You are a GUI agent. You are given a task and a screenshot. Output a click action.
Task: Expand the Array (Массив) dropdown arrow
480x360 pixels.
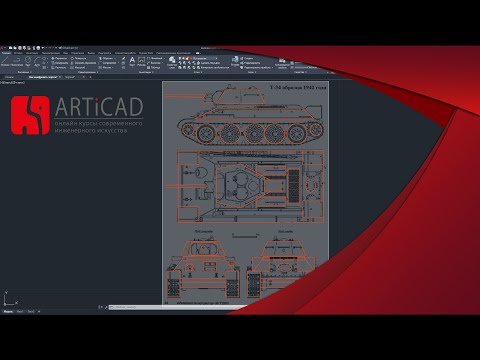[x=113, y=68]
